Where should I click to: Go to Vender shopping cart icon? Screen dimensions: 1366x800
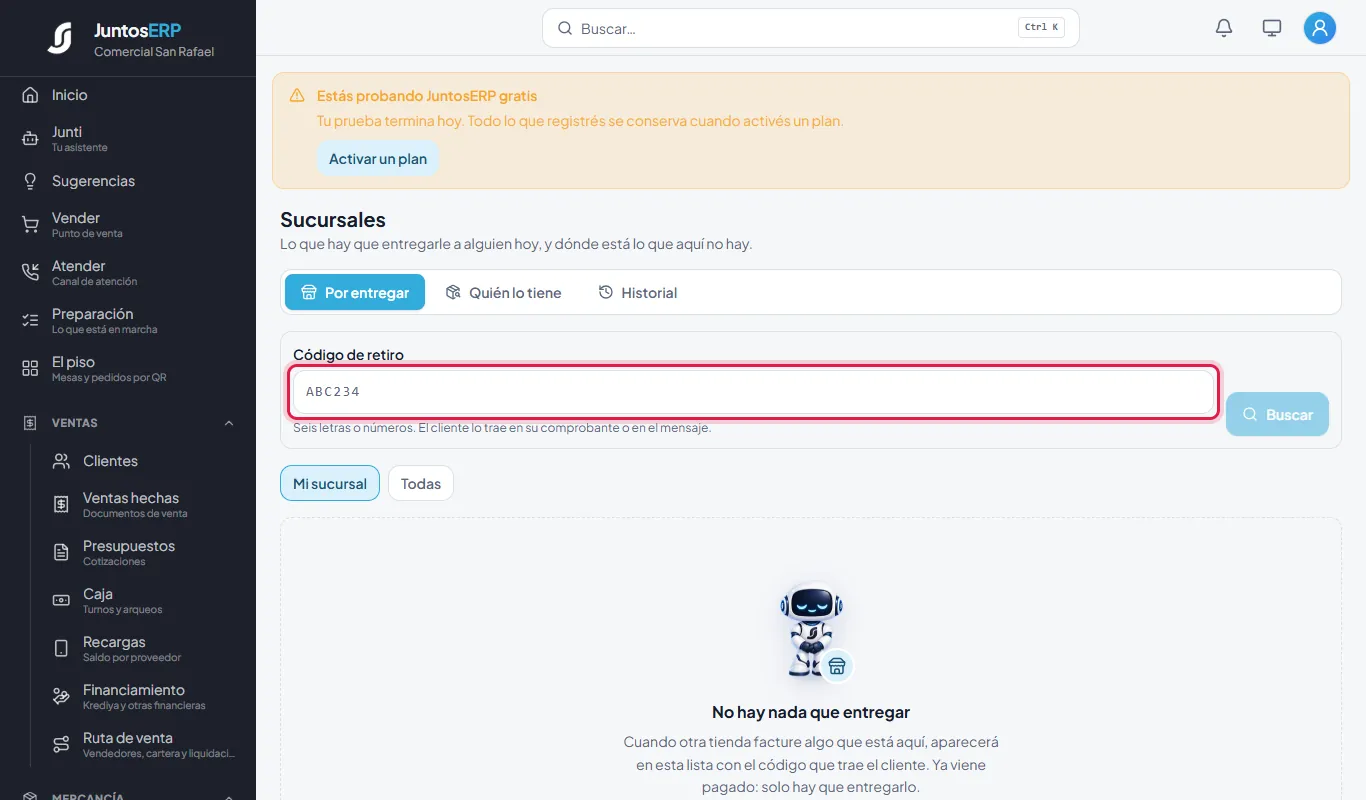pyautogui.click(x=30, y=224)
